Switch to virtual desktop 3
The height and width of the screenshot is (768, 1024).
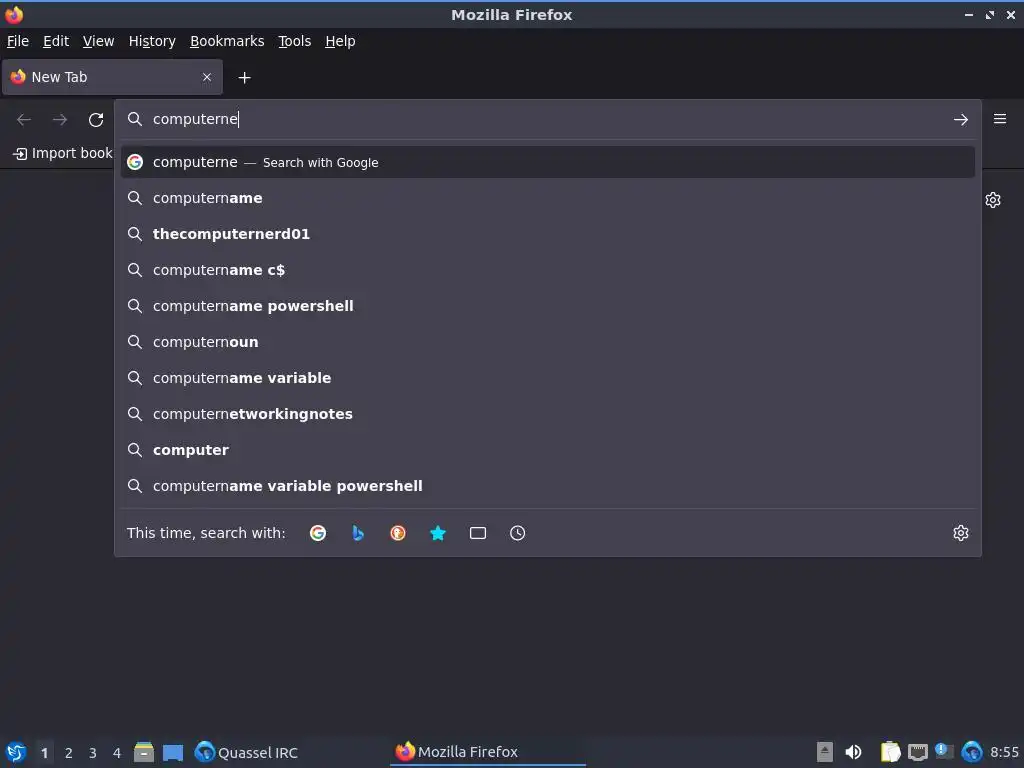point(93,753)
